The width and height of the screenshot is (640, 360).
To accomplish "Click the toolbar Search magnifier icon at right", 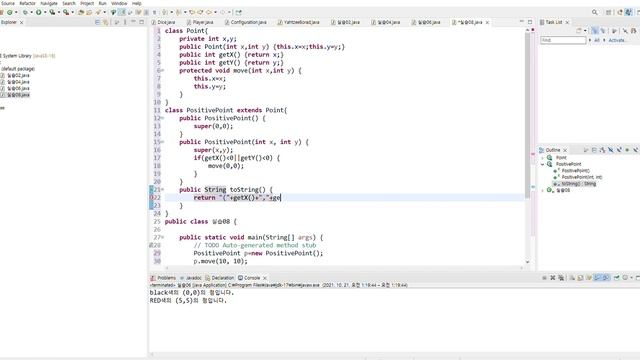I will pos(595,13).
